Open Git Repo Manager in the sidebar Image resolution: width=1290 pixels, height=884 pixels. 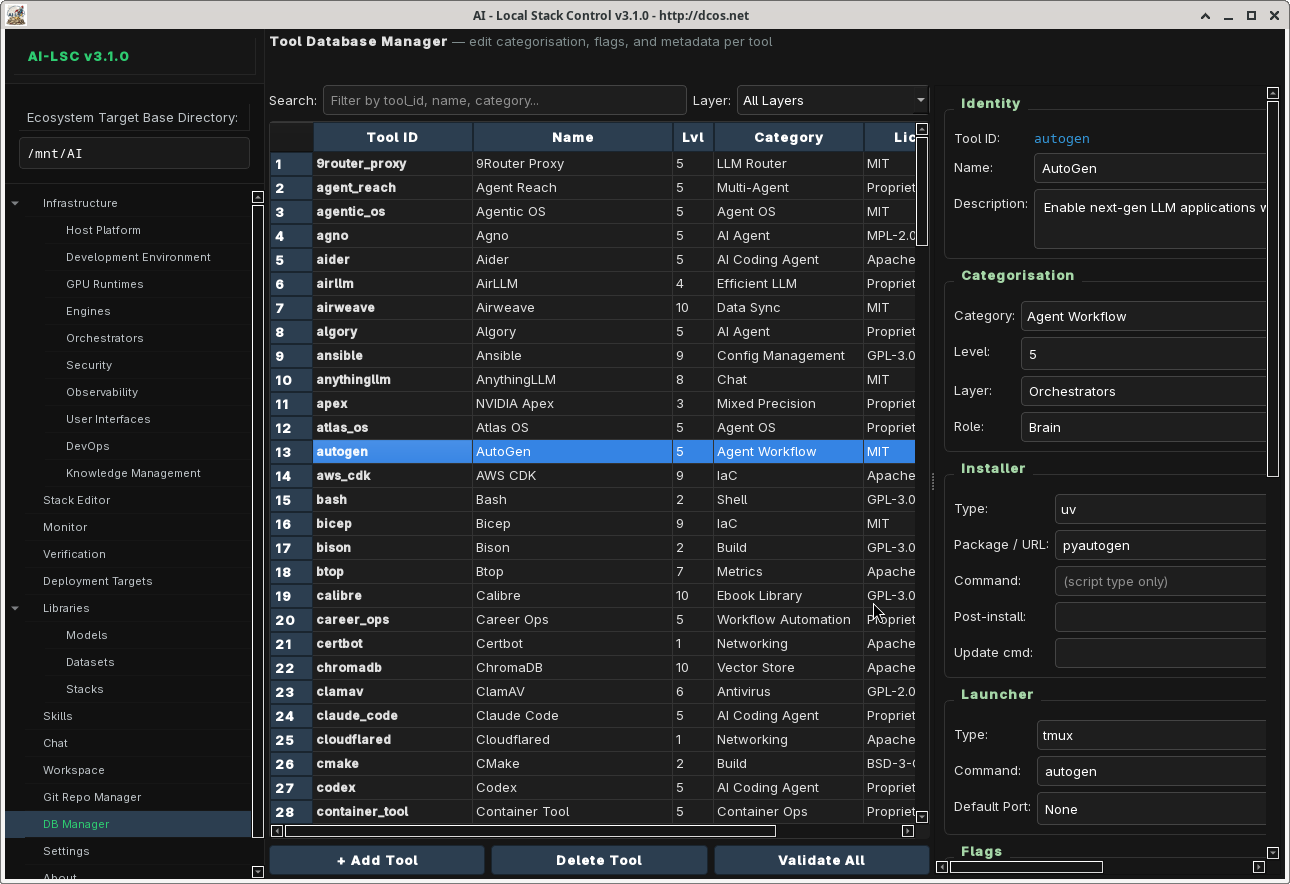click(x=92, y=798)
